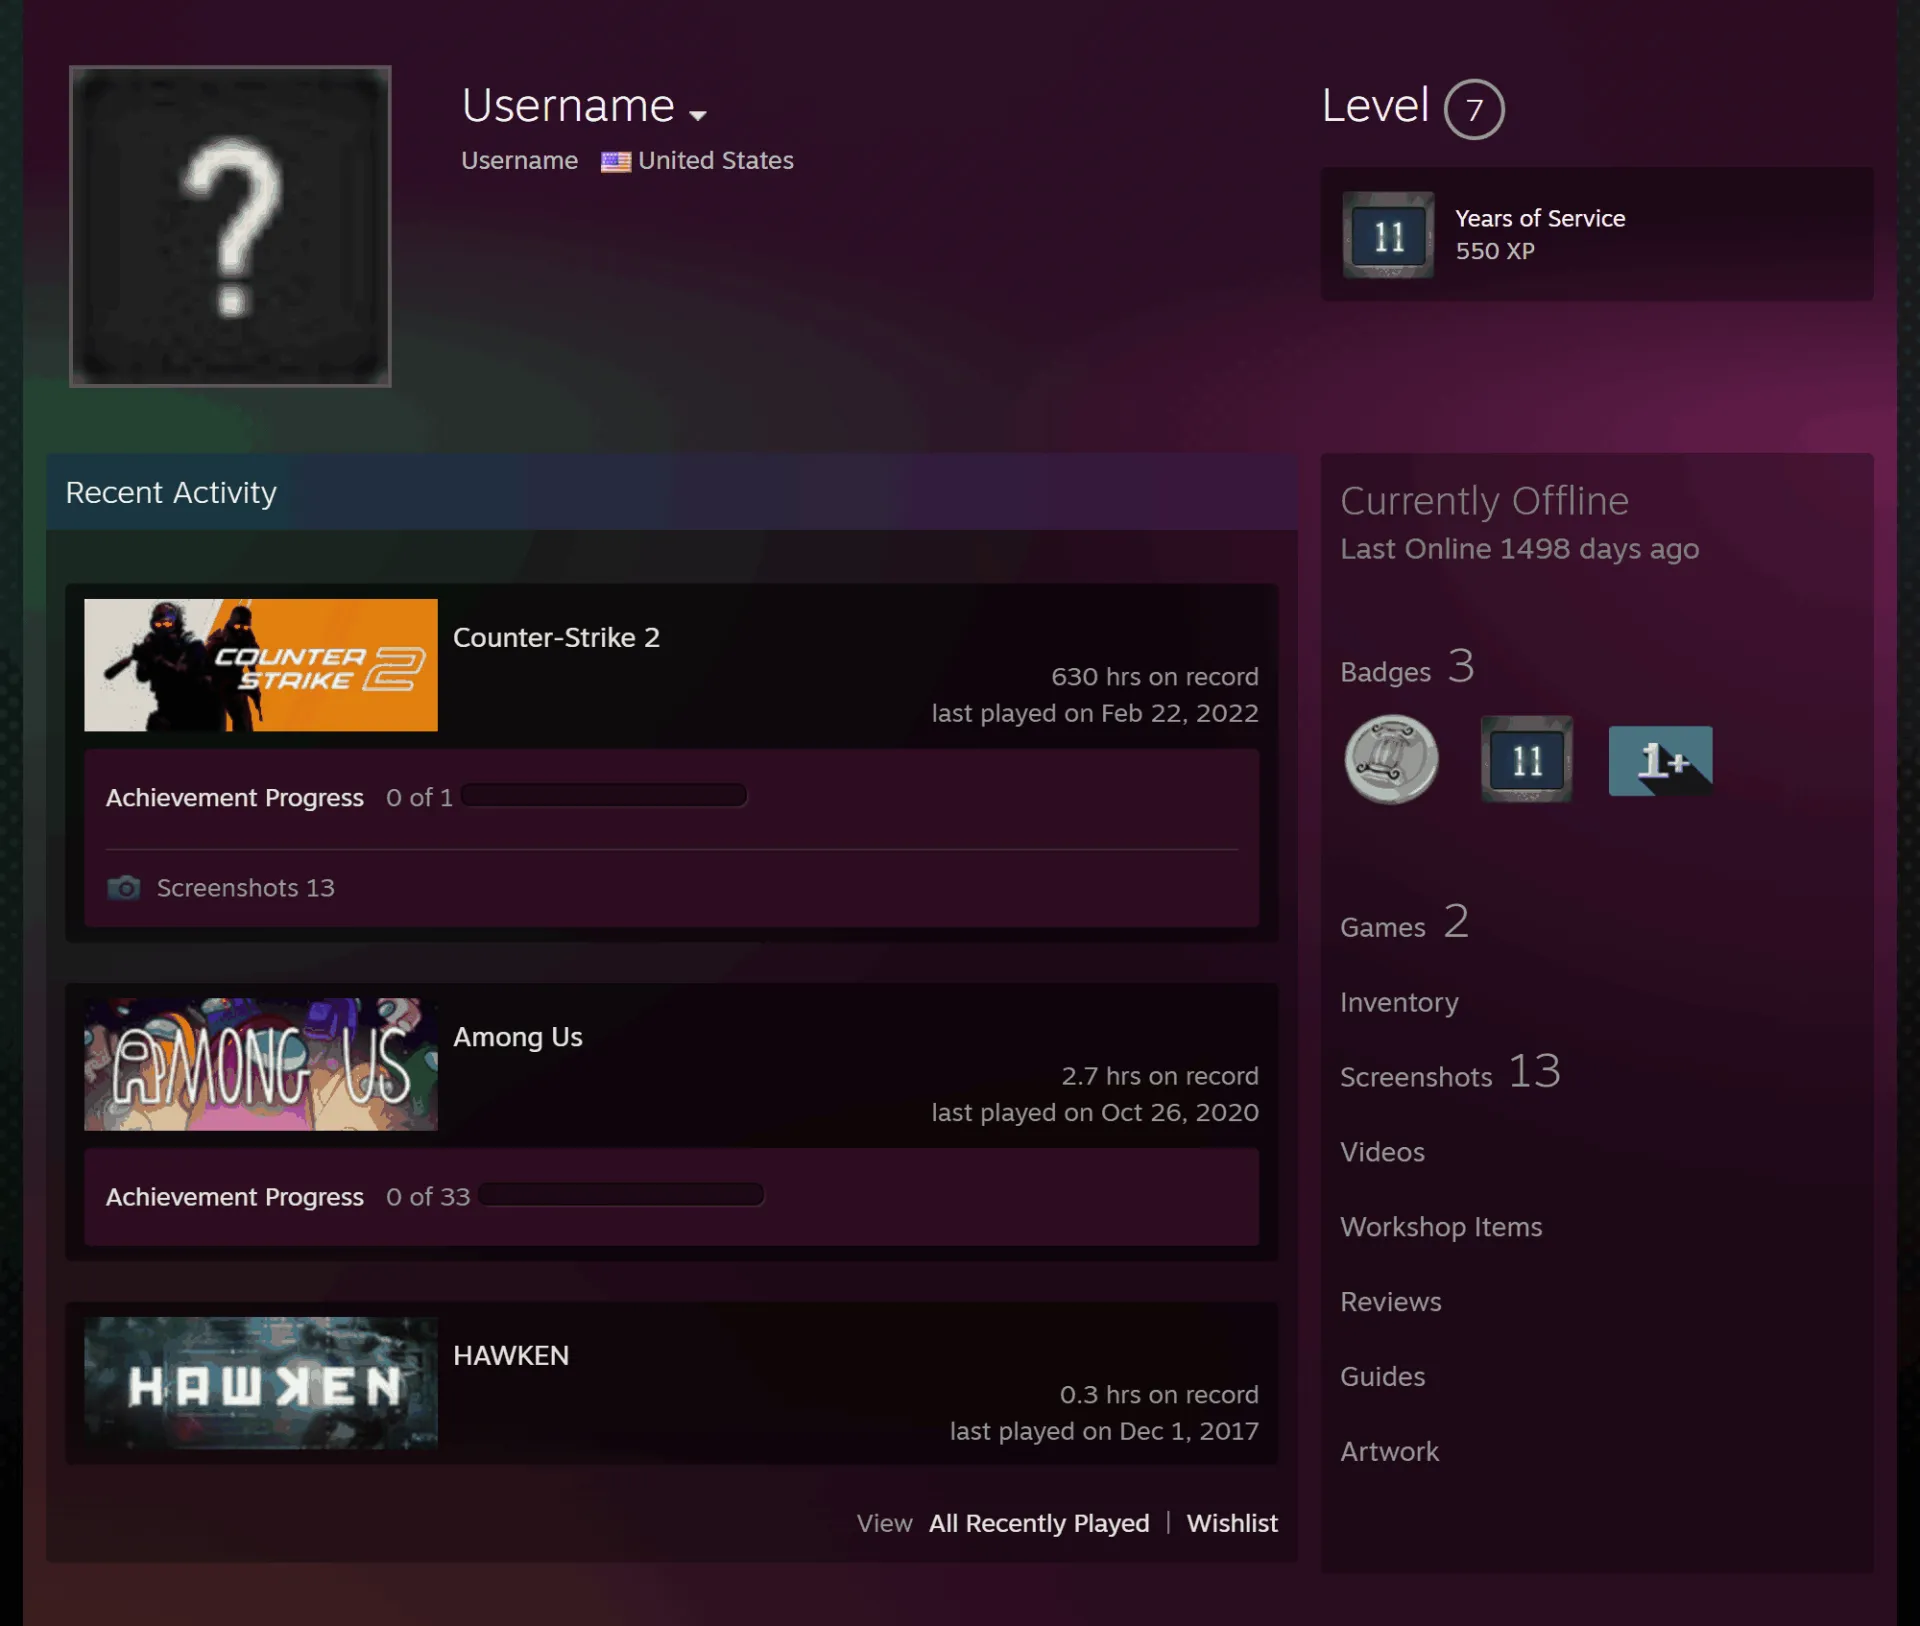
Task: Click the 1+ game collector badge
Action: click(x=1660, y=761)
